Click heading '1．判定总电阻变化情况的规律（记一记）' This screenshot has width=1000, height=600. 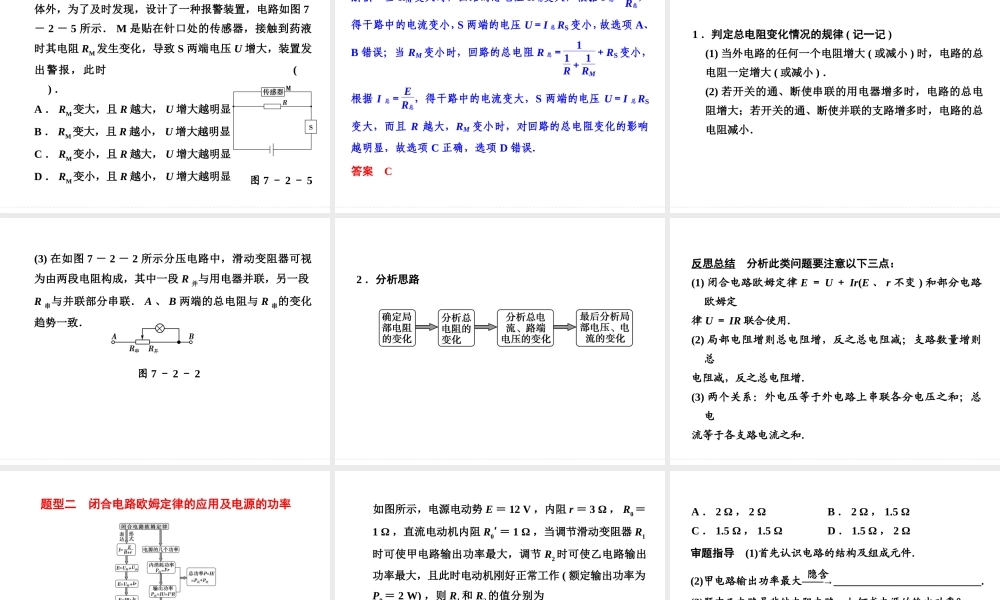click(793, 34)
